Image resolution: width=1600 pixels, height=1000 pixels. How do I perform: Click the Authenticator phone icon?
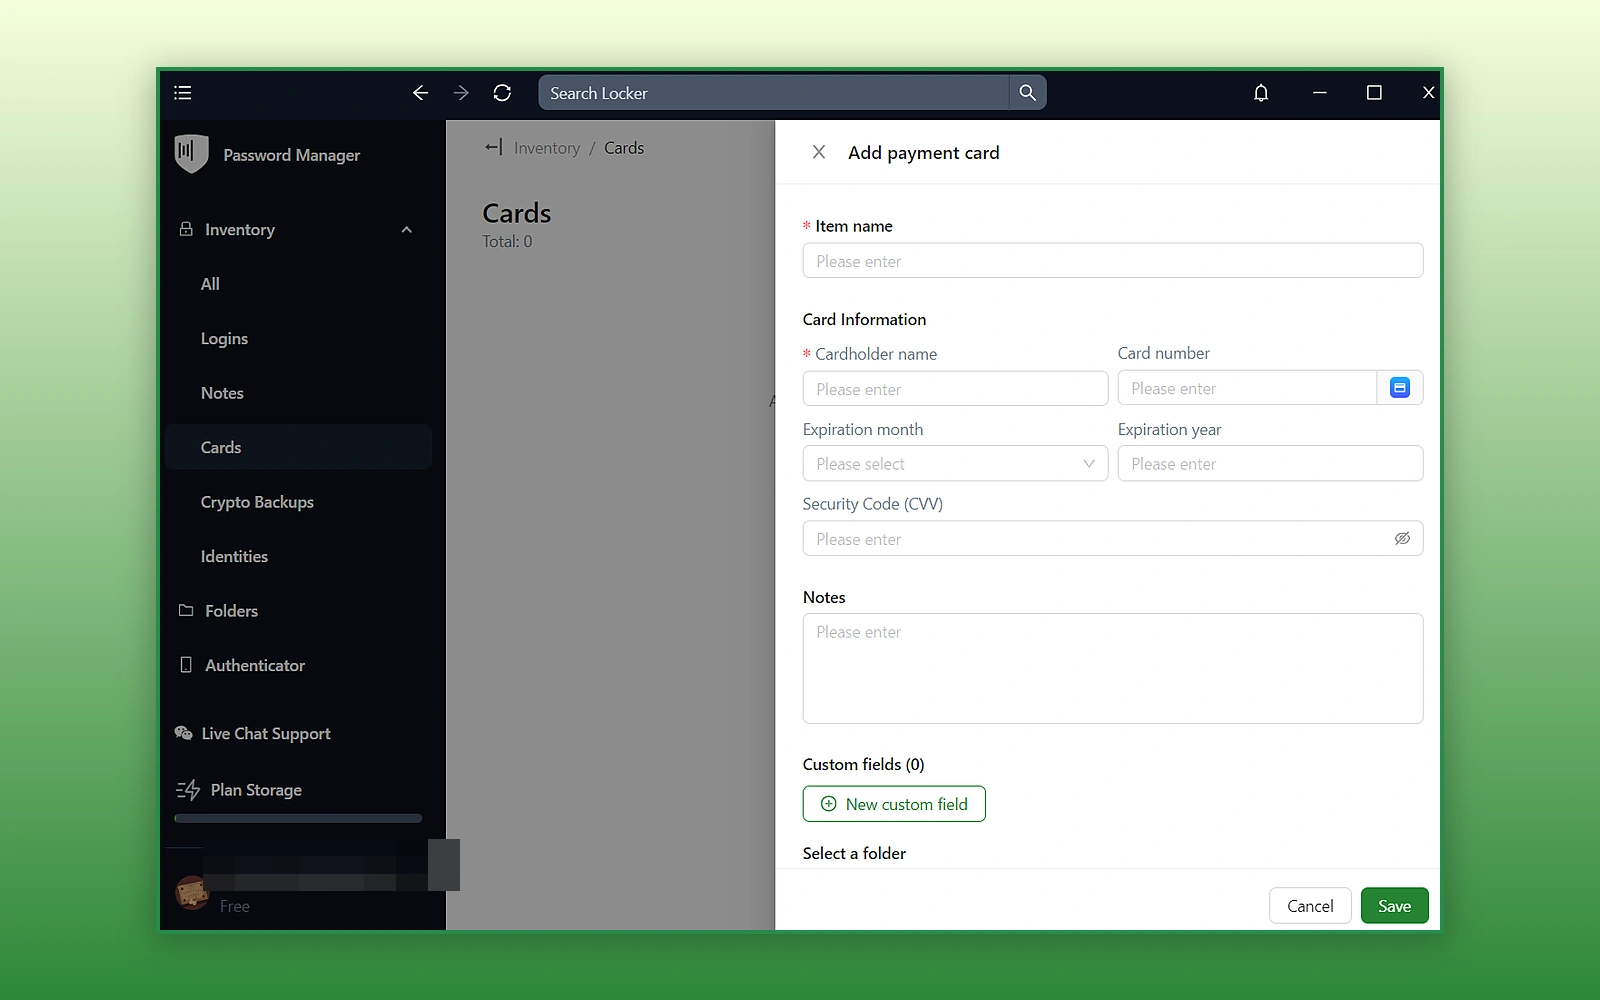coord(186,665)
